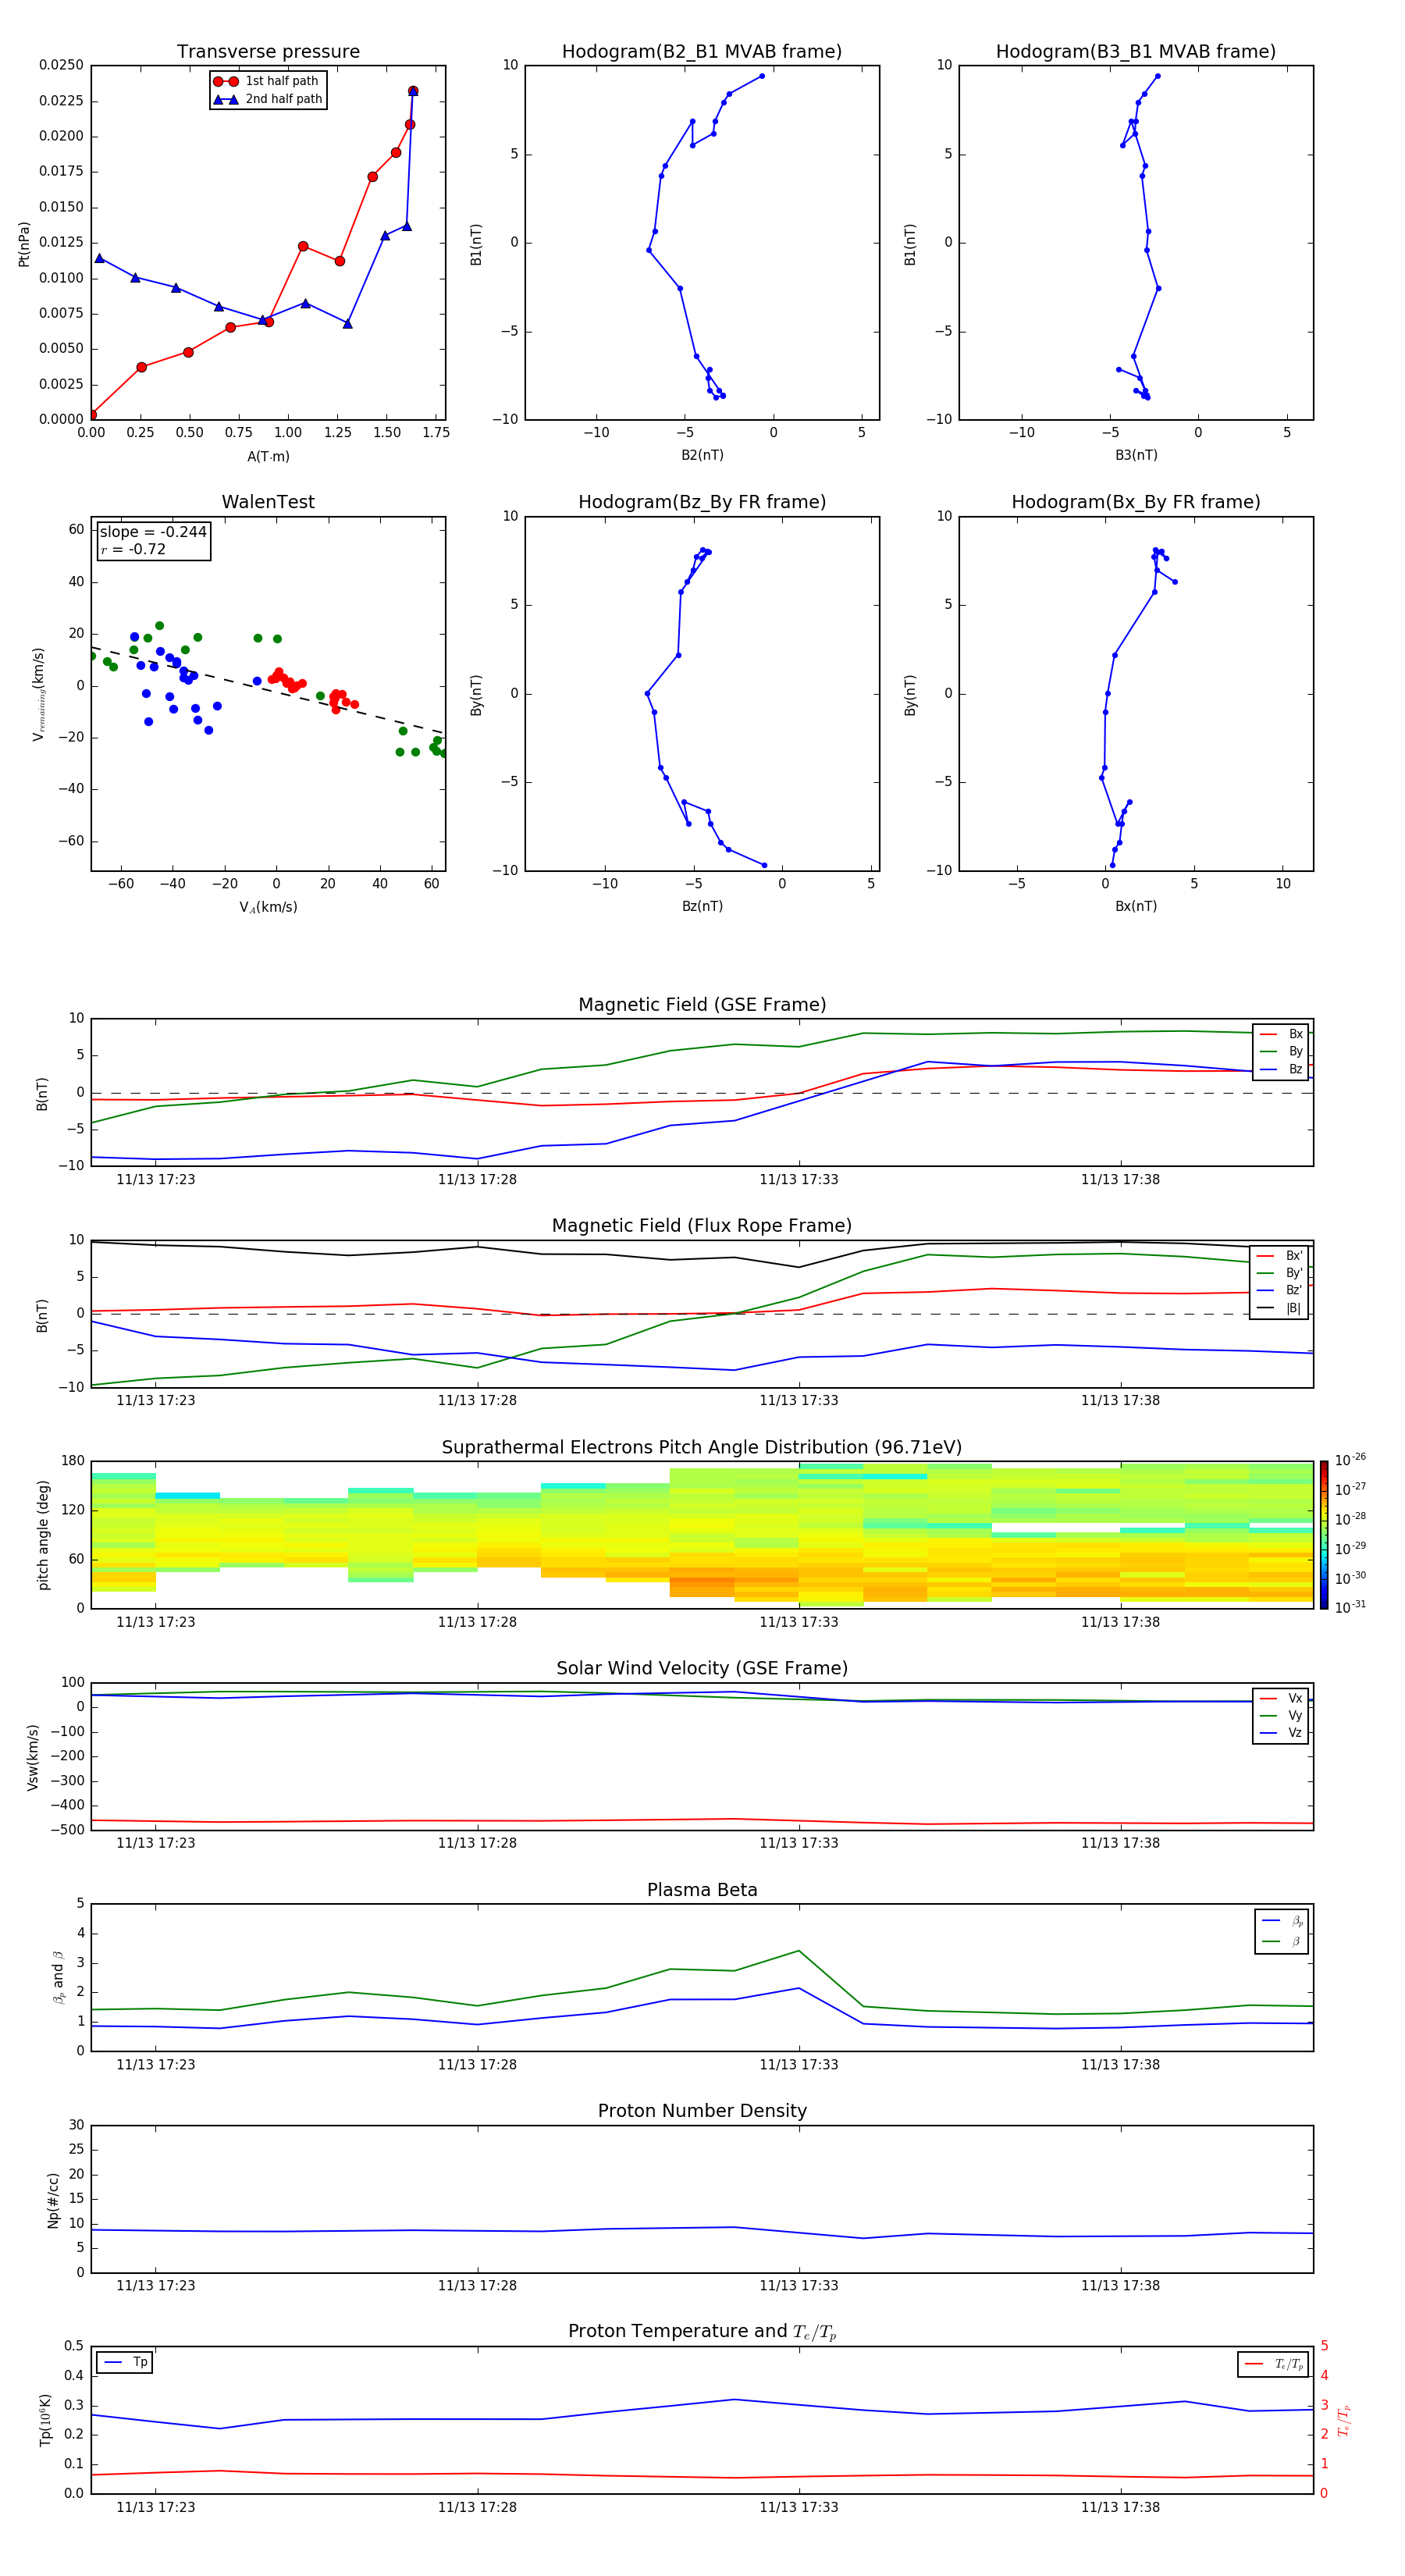Click the Suprathermal Electrons Pitch Angle Distribution title
This screenshot has width=1405, height=2576.
702,1448
